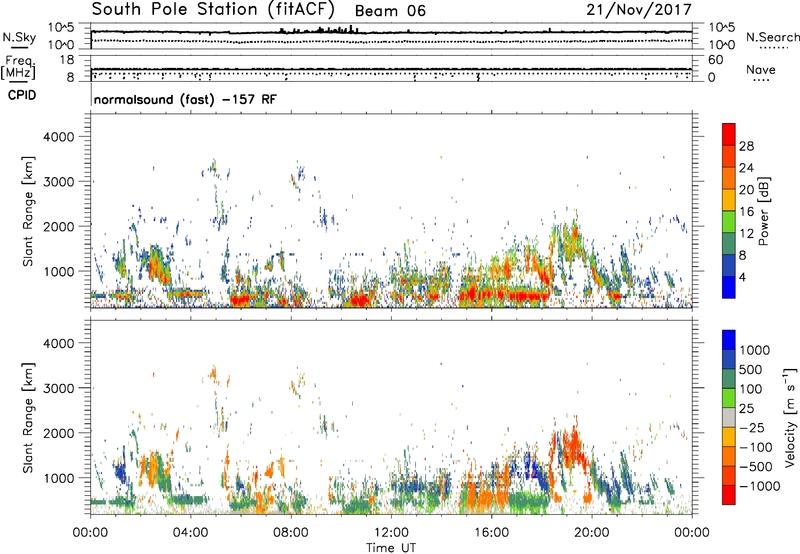
Task: Click the 'N.Search' legend label
Action: pyautogui.click(x=772, y=37)
